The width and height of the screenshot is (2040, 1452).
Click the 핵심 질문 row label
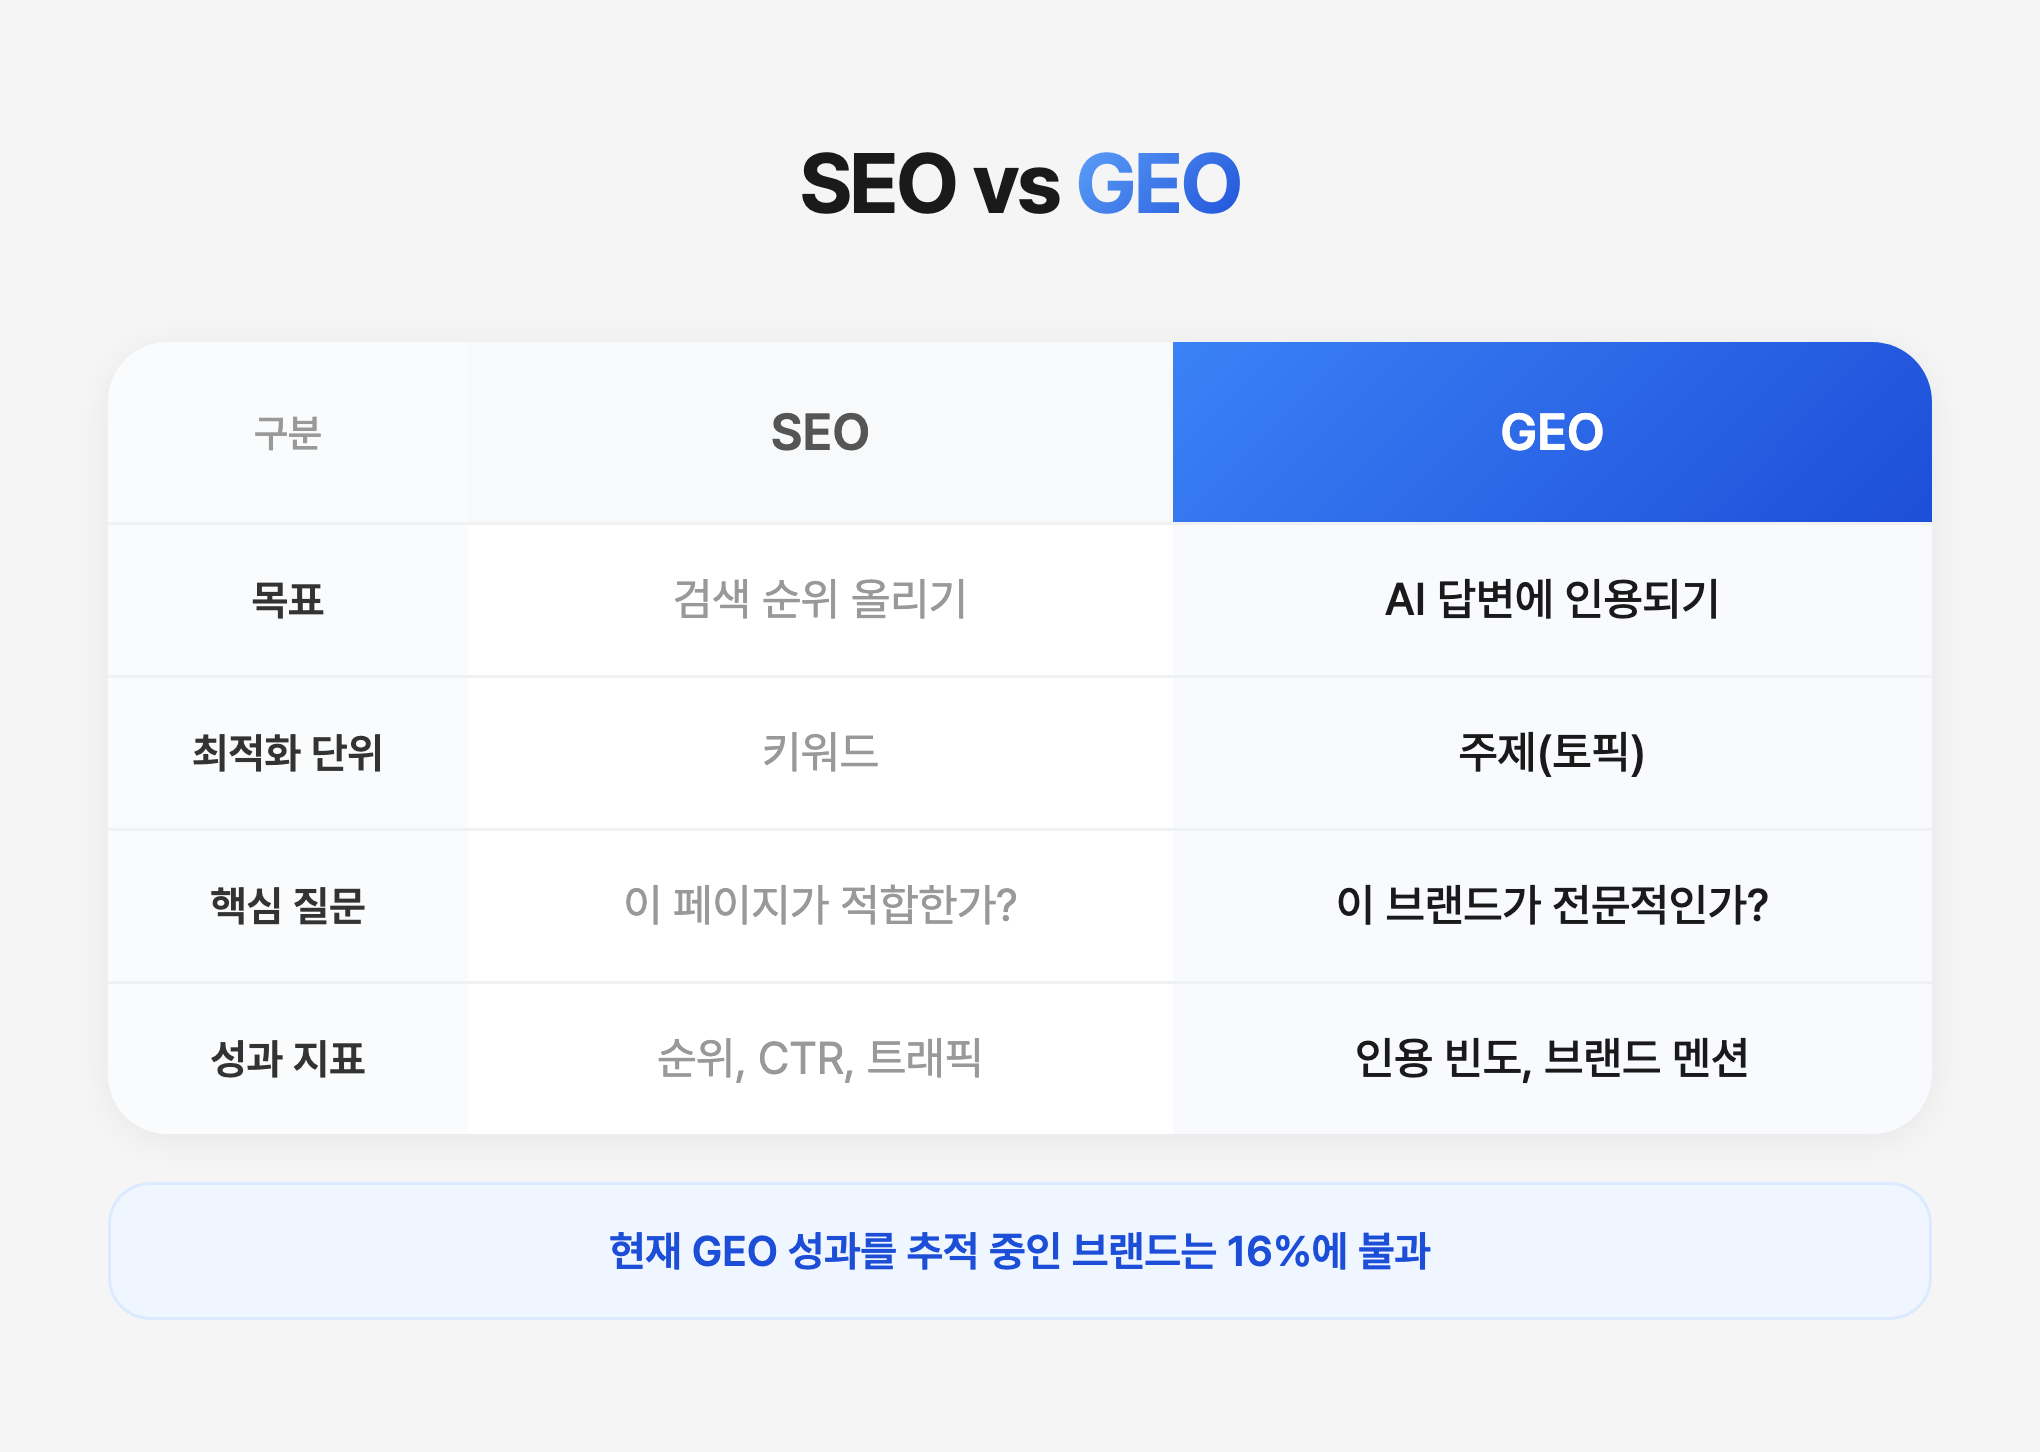[x=288, y=906]
